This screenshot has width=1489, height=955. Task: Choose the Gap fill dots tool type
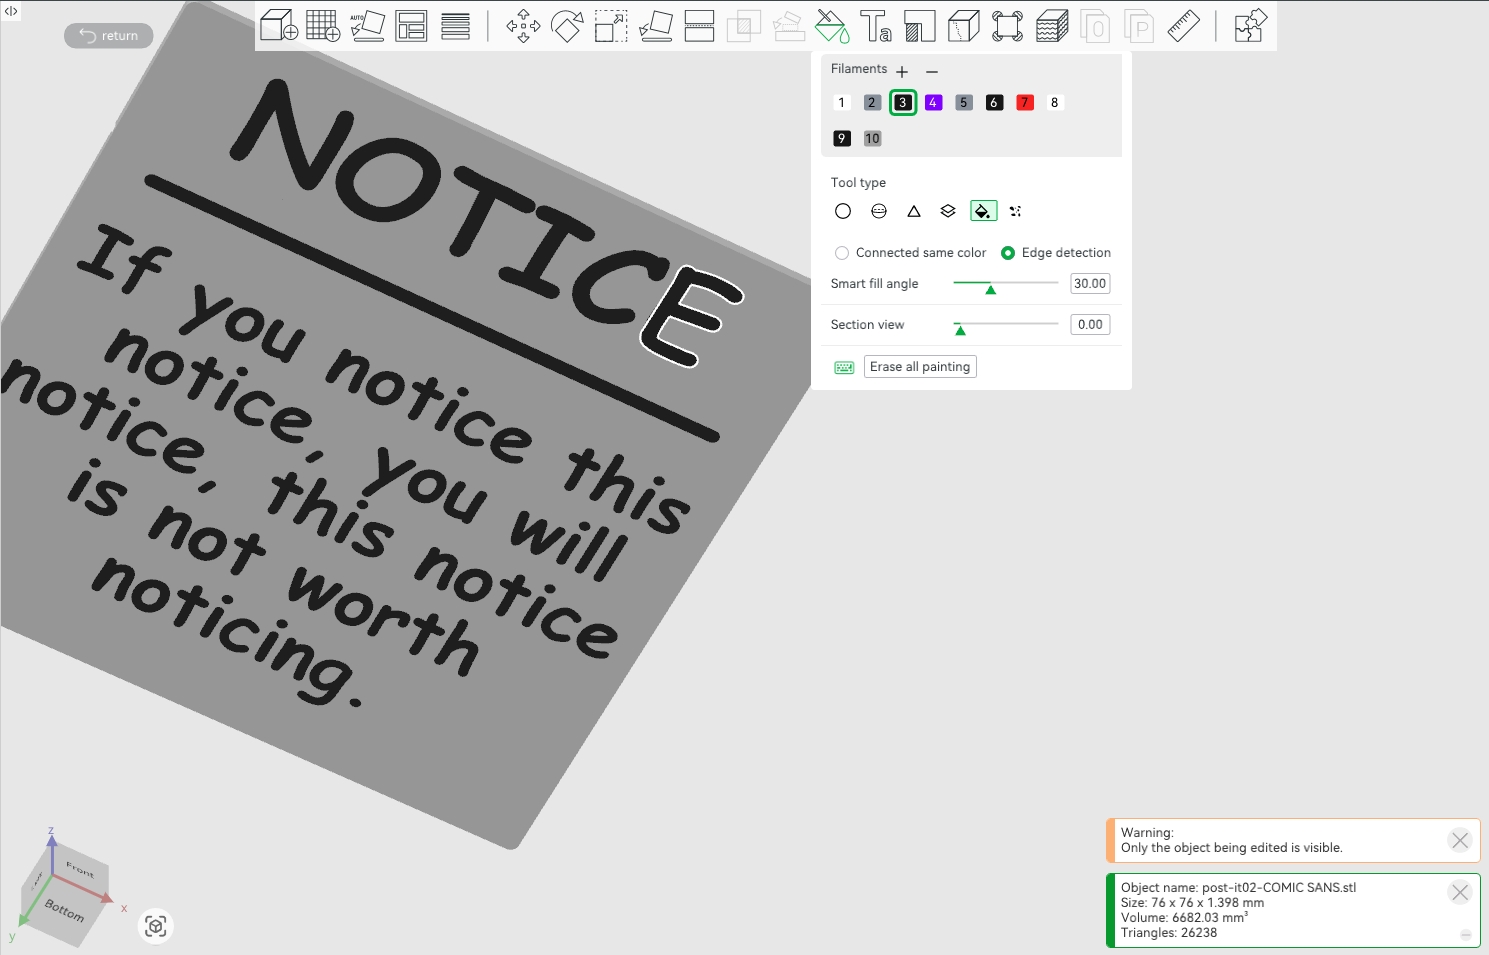(1016, 211)
